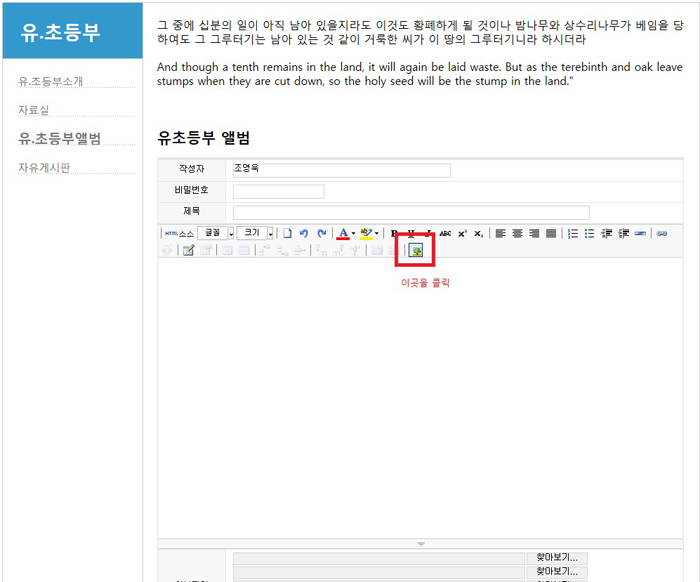Open 자유게시판 sidebar menu
700x582 pixels.
point(44,167)
